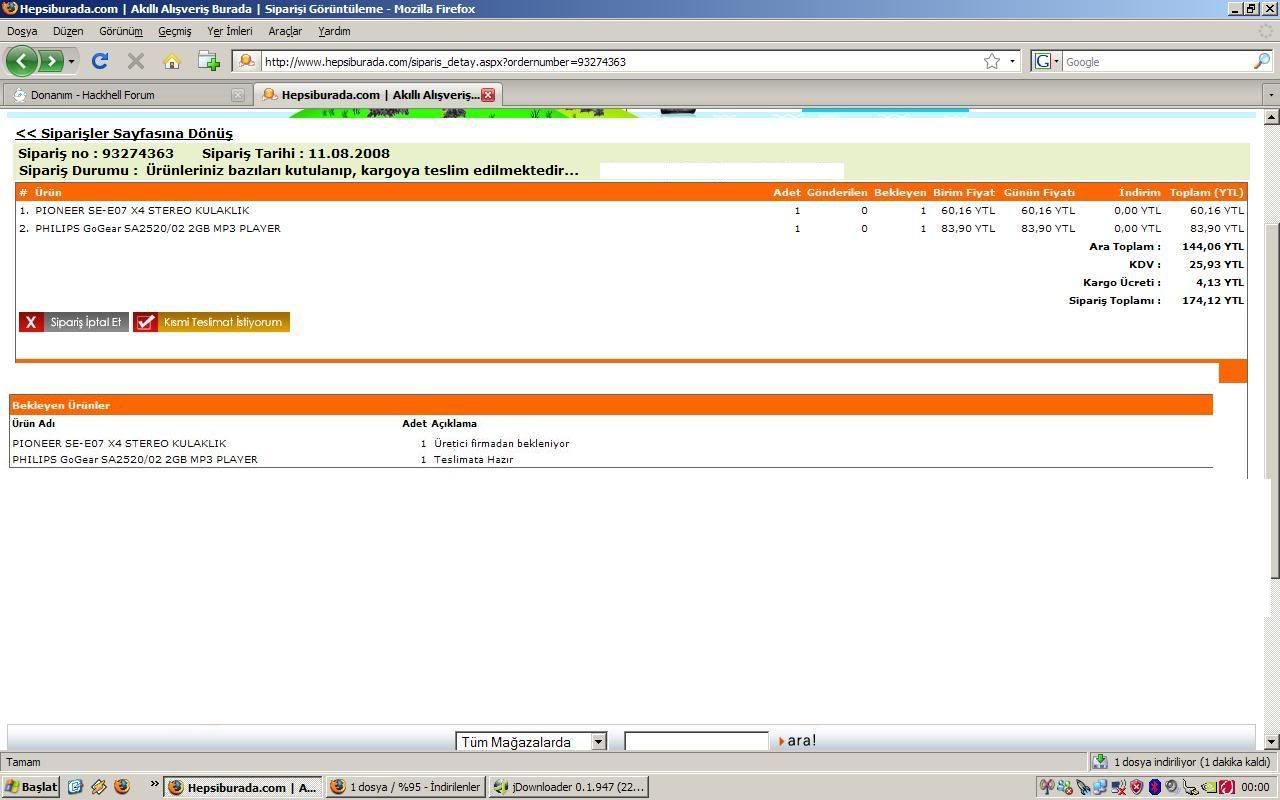The width and height of the screenshot is (1280, 800).
Task: Switch to jDownloader 0.1.947 taskbar window
Action: pos(568,787)
